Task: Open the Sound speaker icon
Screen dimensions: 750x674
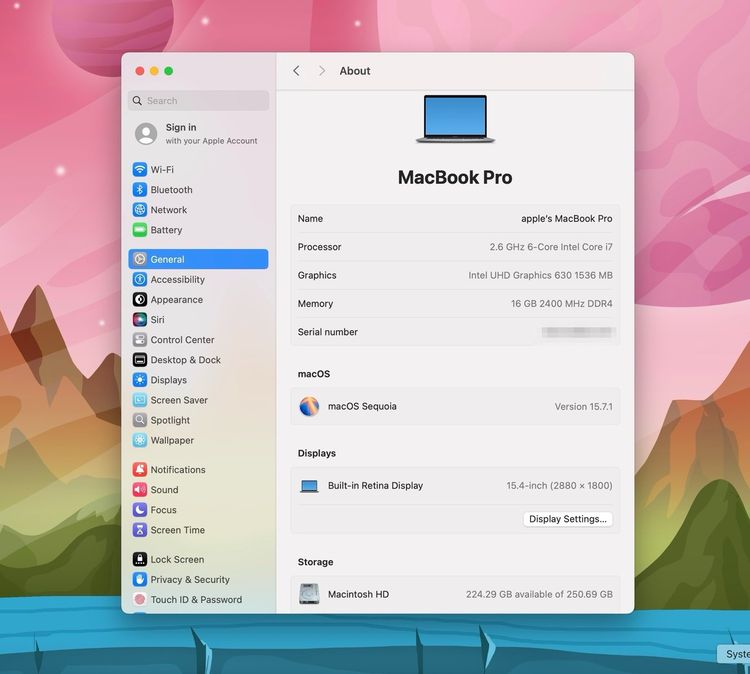Action: [x=140, y=490]
